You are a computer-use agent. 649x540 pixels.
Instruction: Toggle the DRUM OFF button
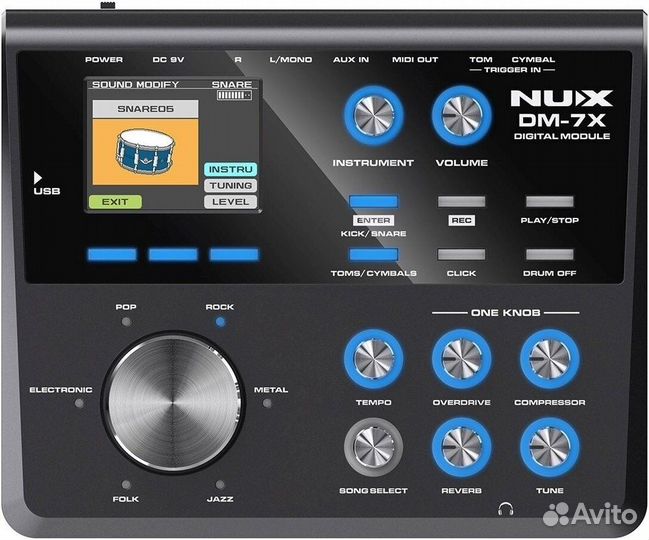click(550, 254)
